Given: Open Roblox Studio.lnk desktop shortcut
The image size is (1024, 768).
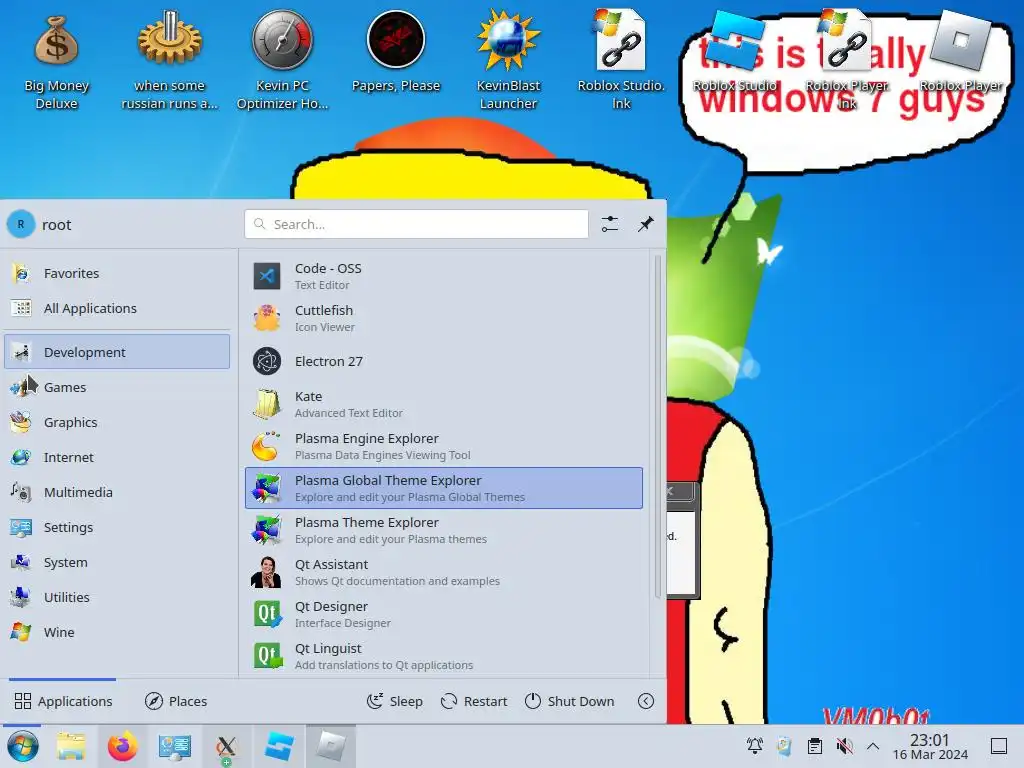Looking at the screenshot, I should pyautogui.click(x=620, y=61).
